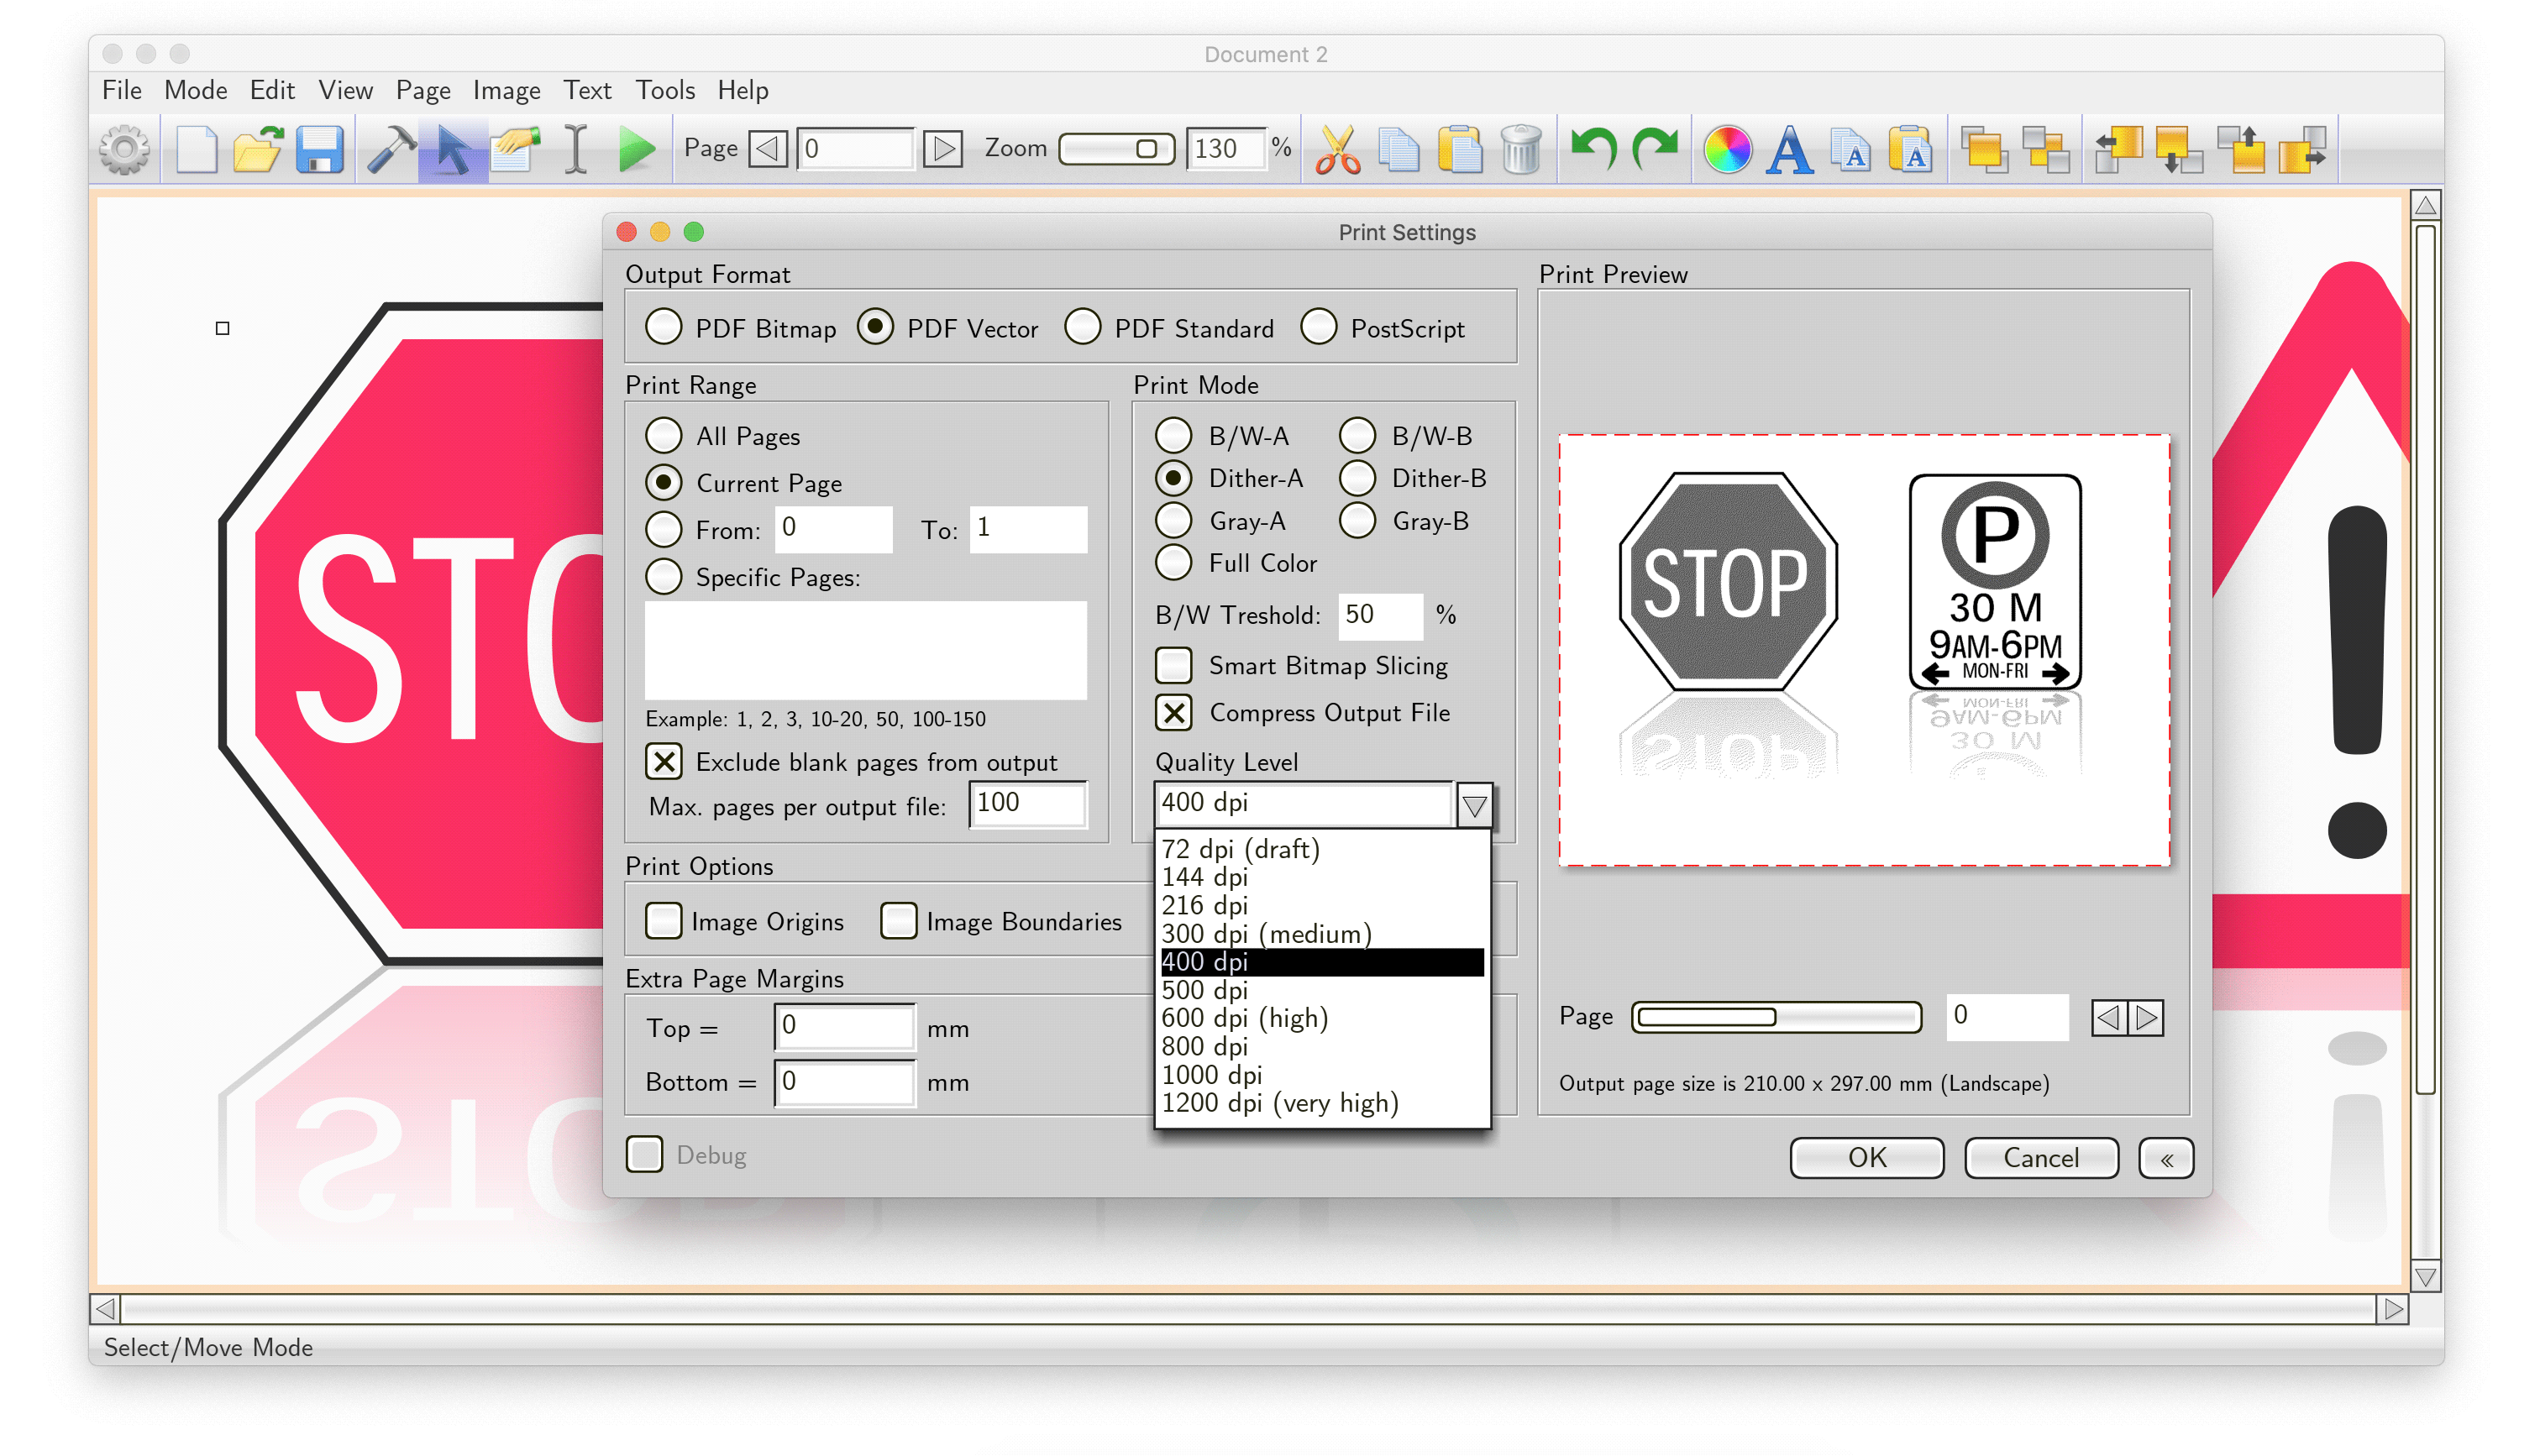
Task: Enable Smart Bitmap Slicing checkbox
Action: pyautogui.click(x=1174, y=665)
